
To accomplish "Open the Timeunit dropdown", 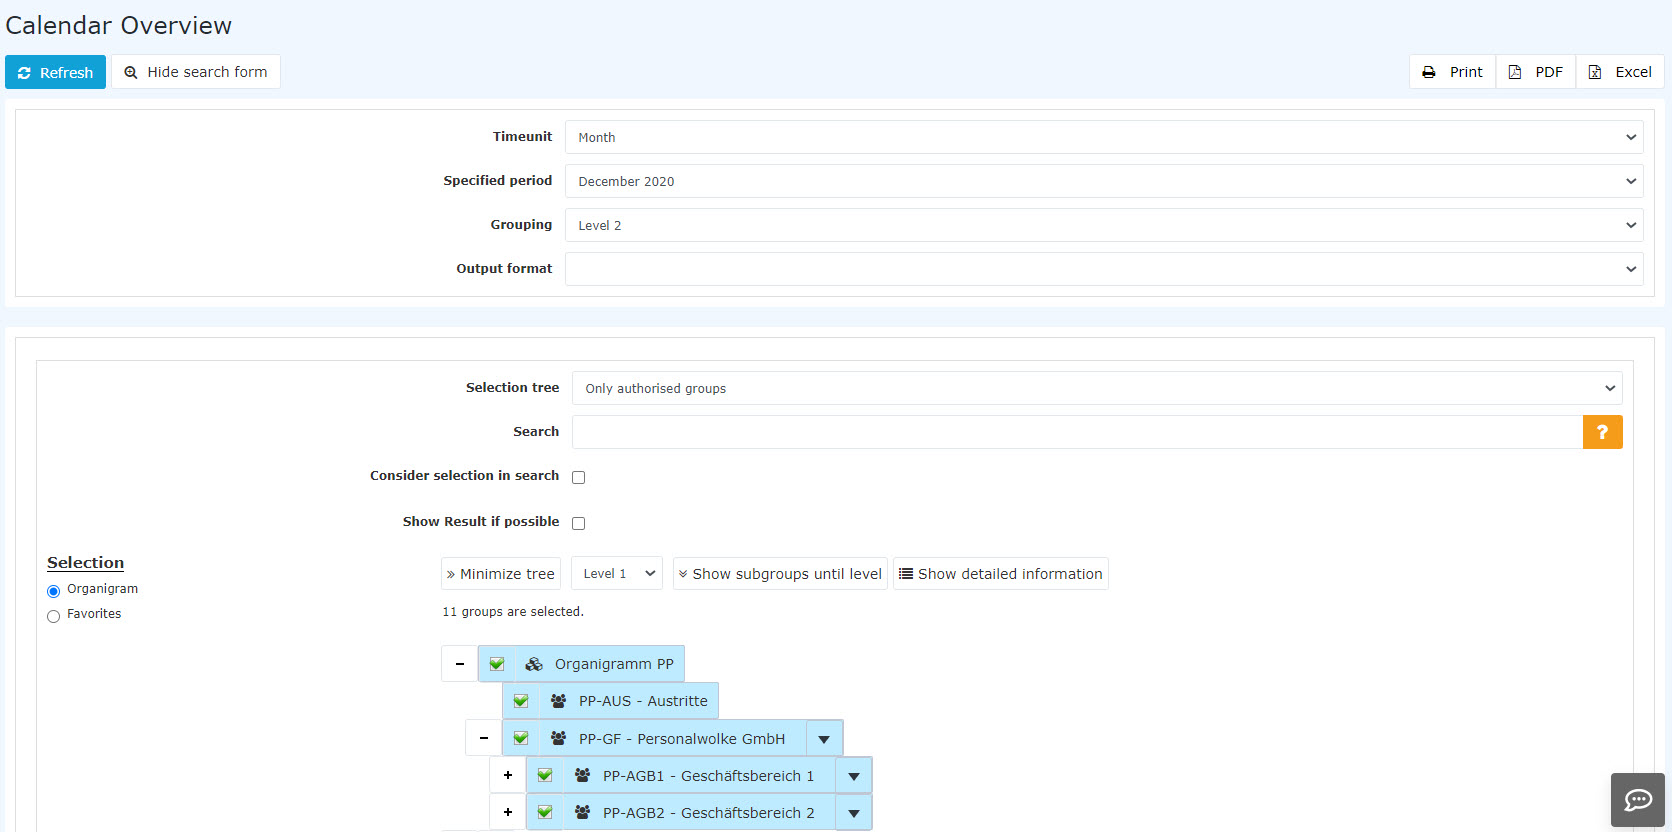I will [1104, 137].
